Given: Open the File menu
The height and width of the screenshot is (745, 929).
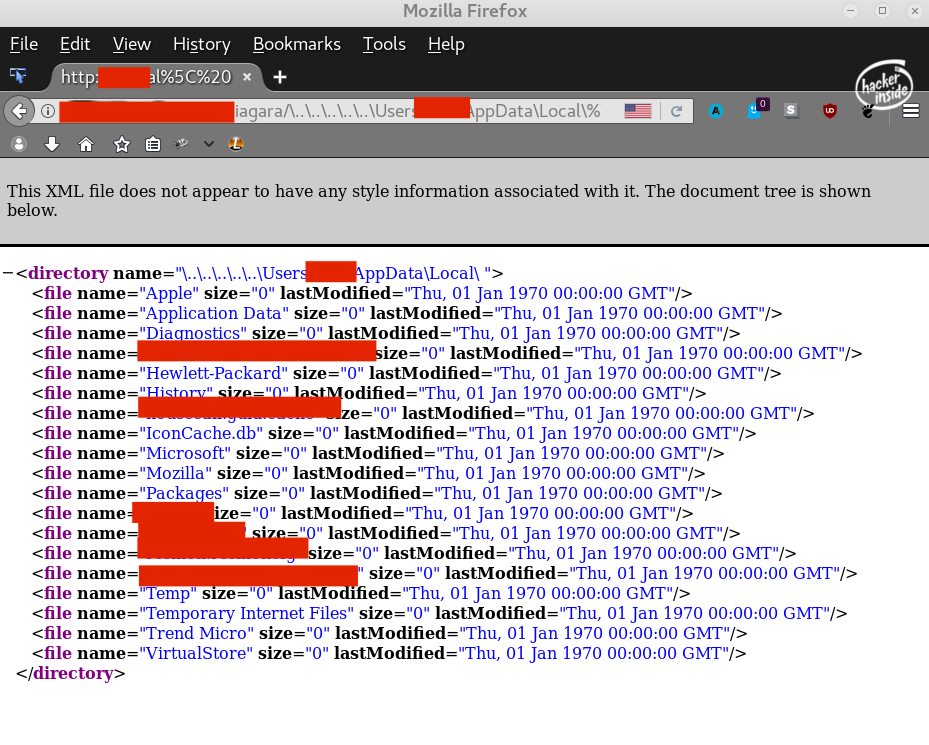Looking at the screenshot, I should (24, 44).
